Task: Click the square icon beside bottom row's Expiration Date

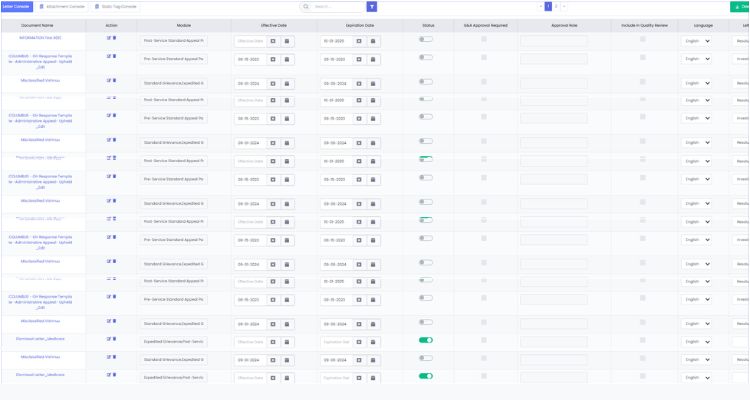Action: pyautogui.click(x=359, y=378)
